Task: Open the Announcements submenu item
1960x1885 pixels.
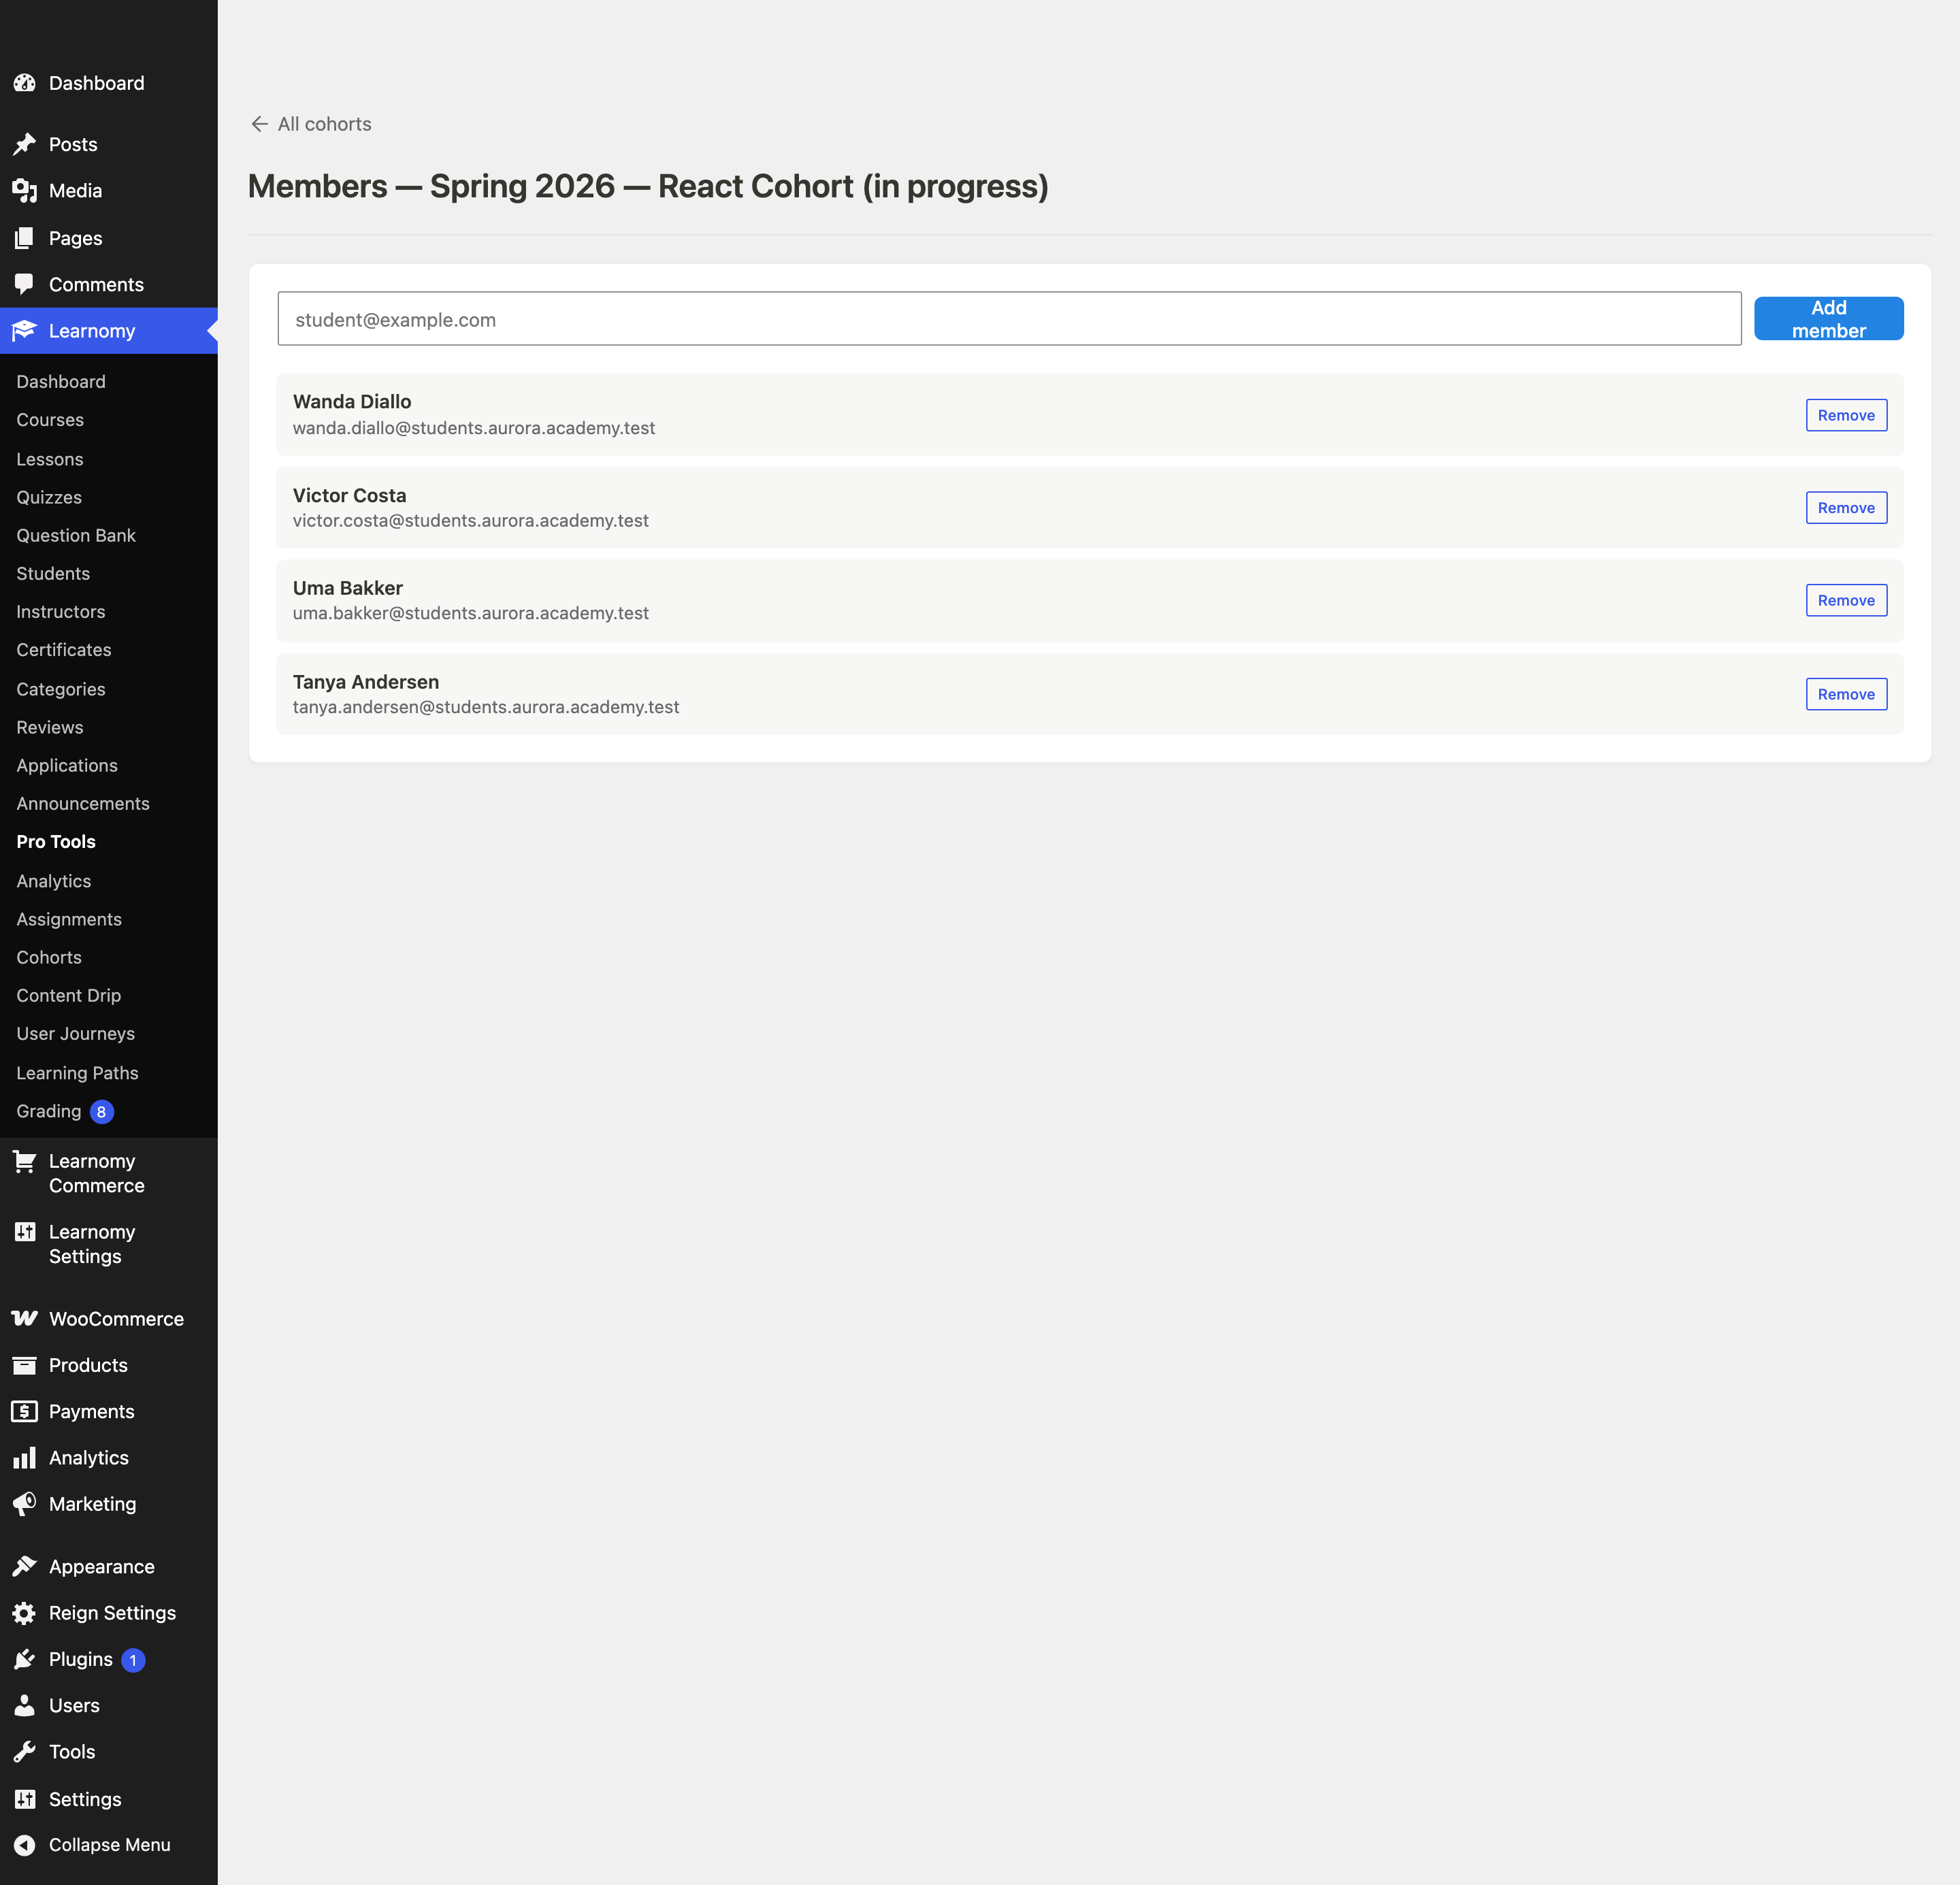Action: tap(83, 803)
